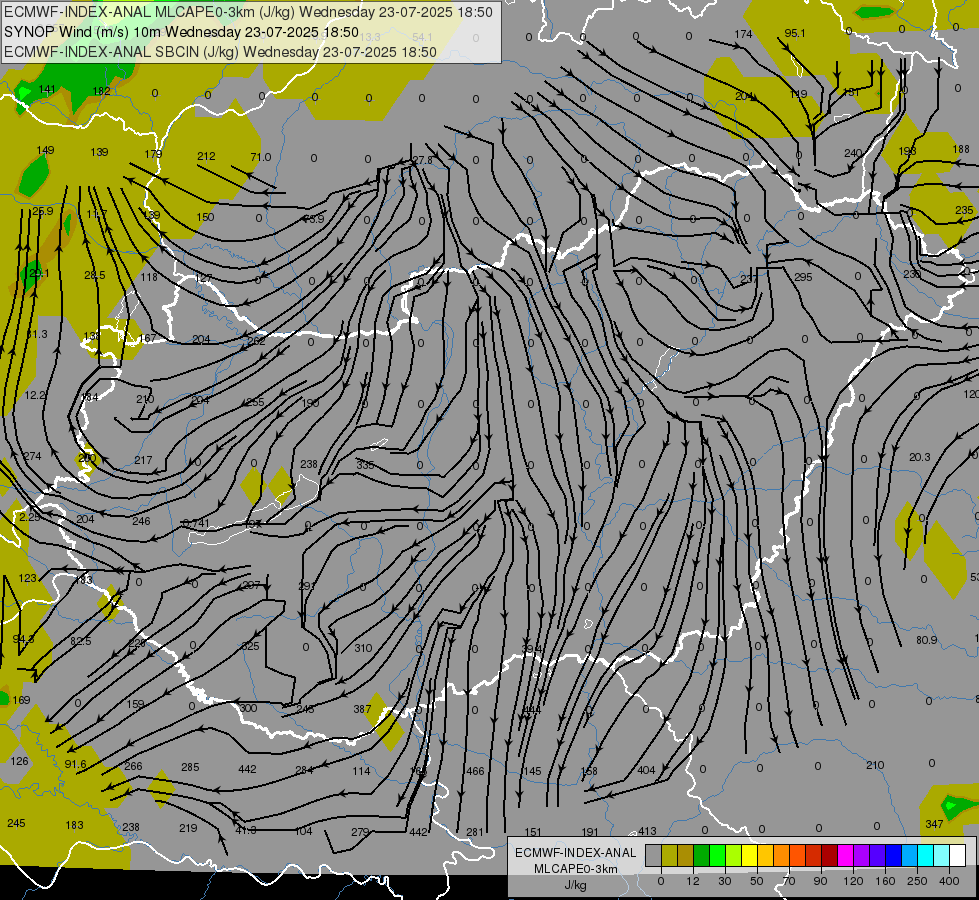Screen dimensions: 979x900
Task: Click the map value '281'
Action: 475,832
